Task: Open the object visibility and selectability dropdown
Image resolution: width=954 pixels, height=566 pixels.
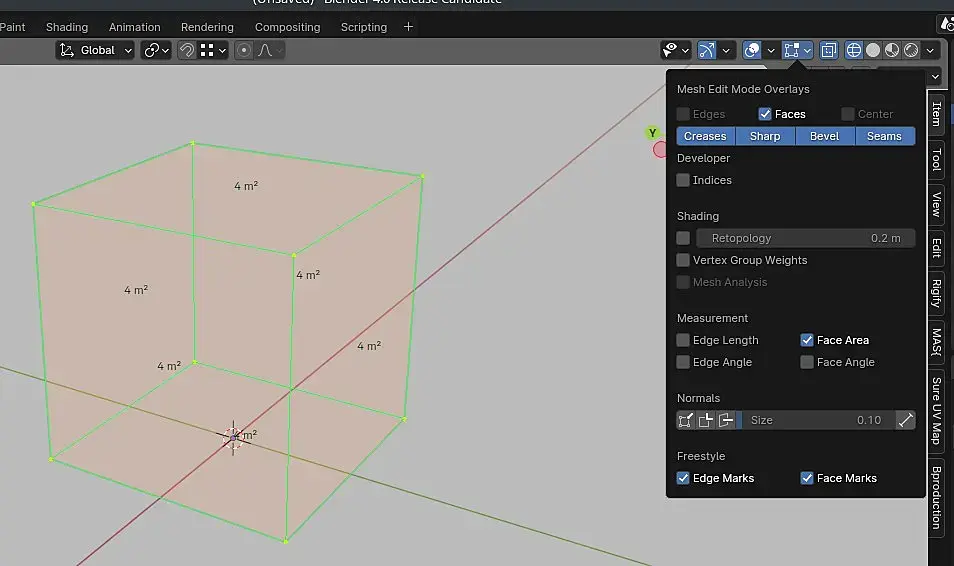Action: [x=675, y=50]
